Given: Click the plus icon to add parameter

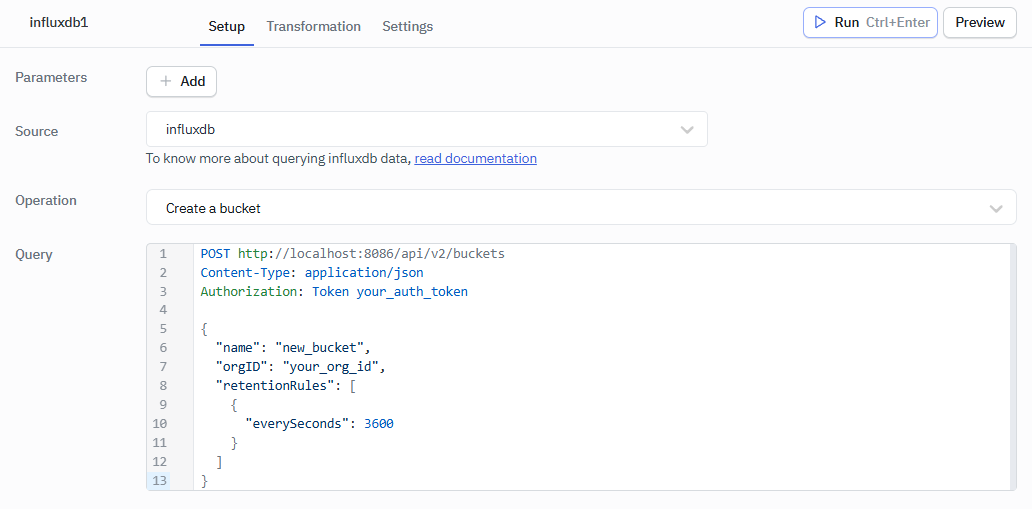Looking at the screenshot, I should tap(166, 82).
